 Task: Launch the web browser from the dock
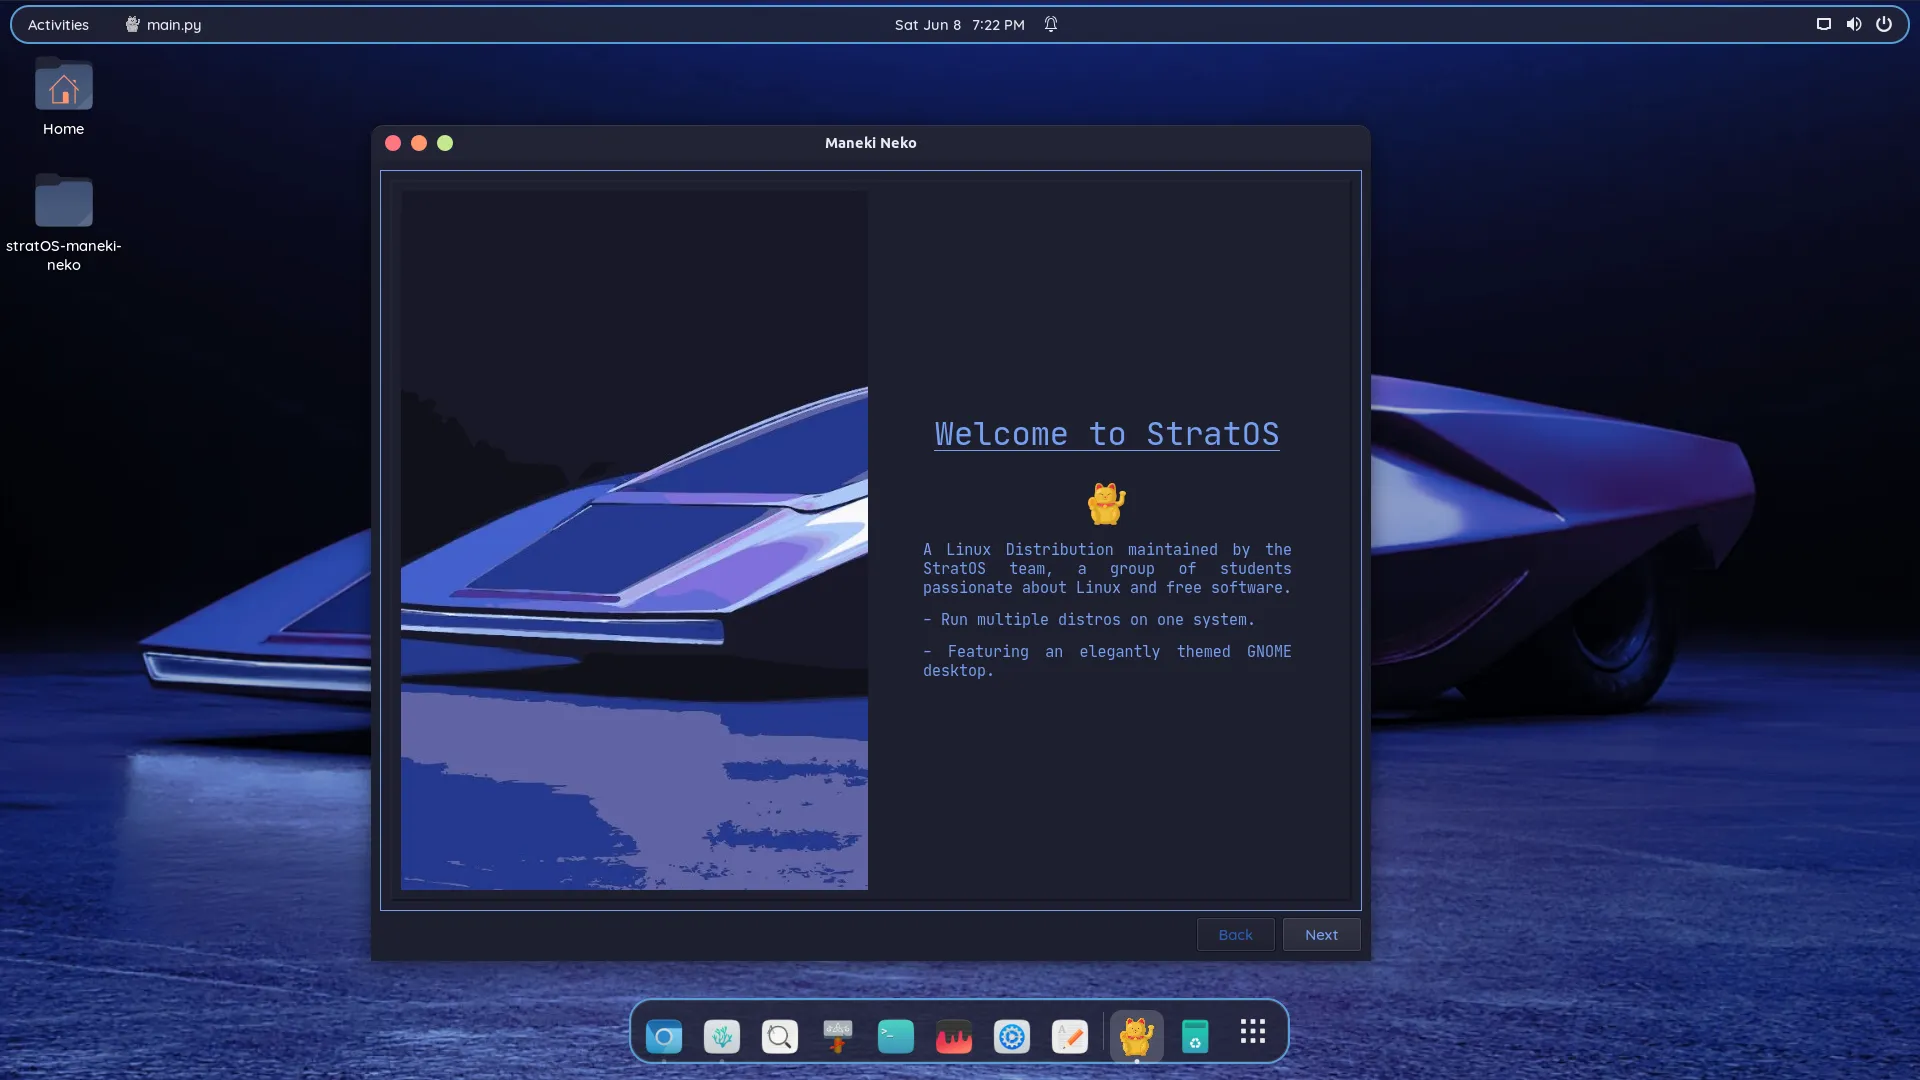click(664, 1036)
